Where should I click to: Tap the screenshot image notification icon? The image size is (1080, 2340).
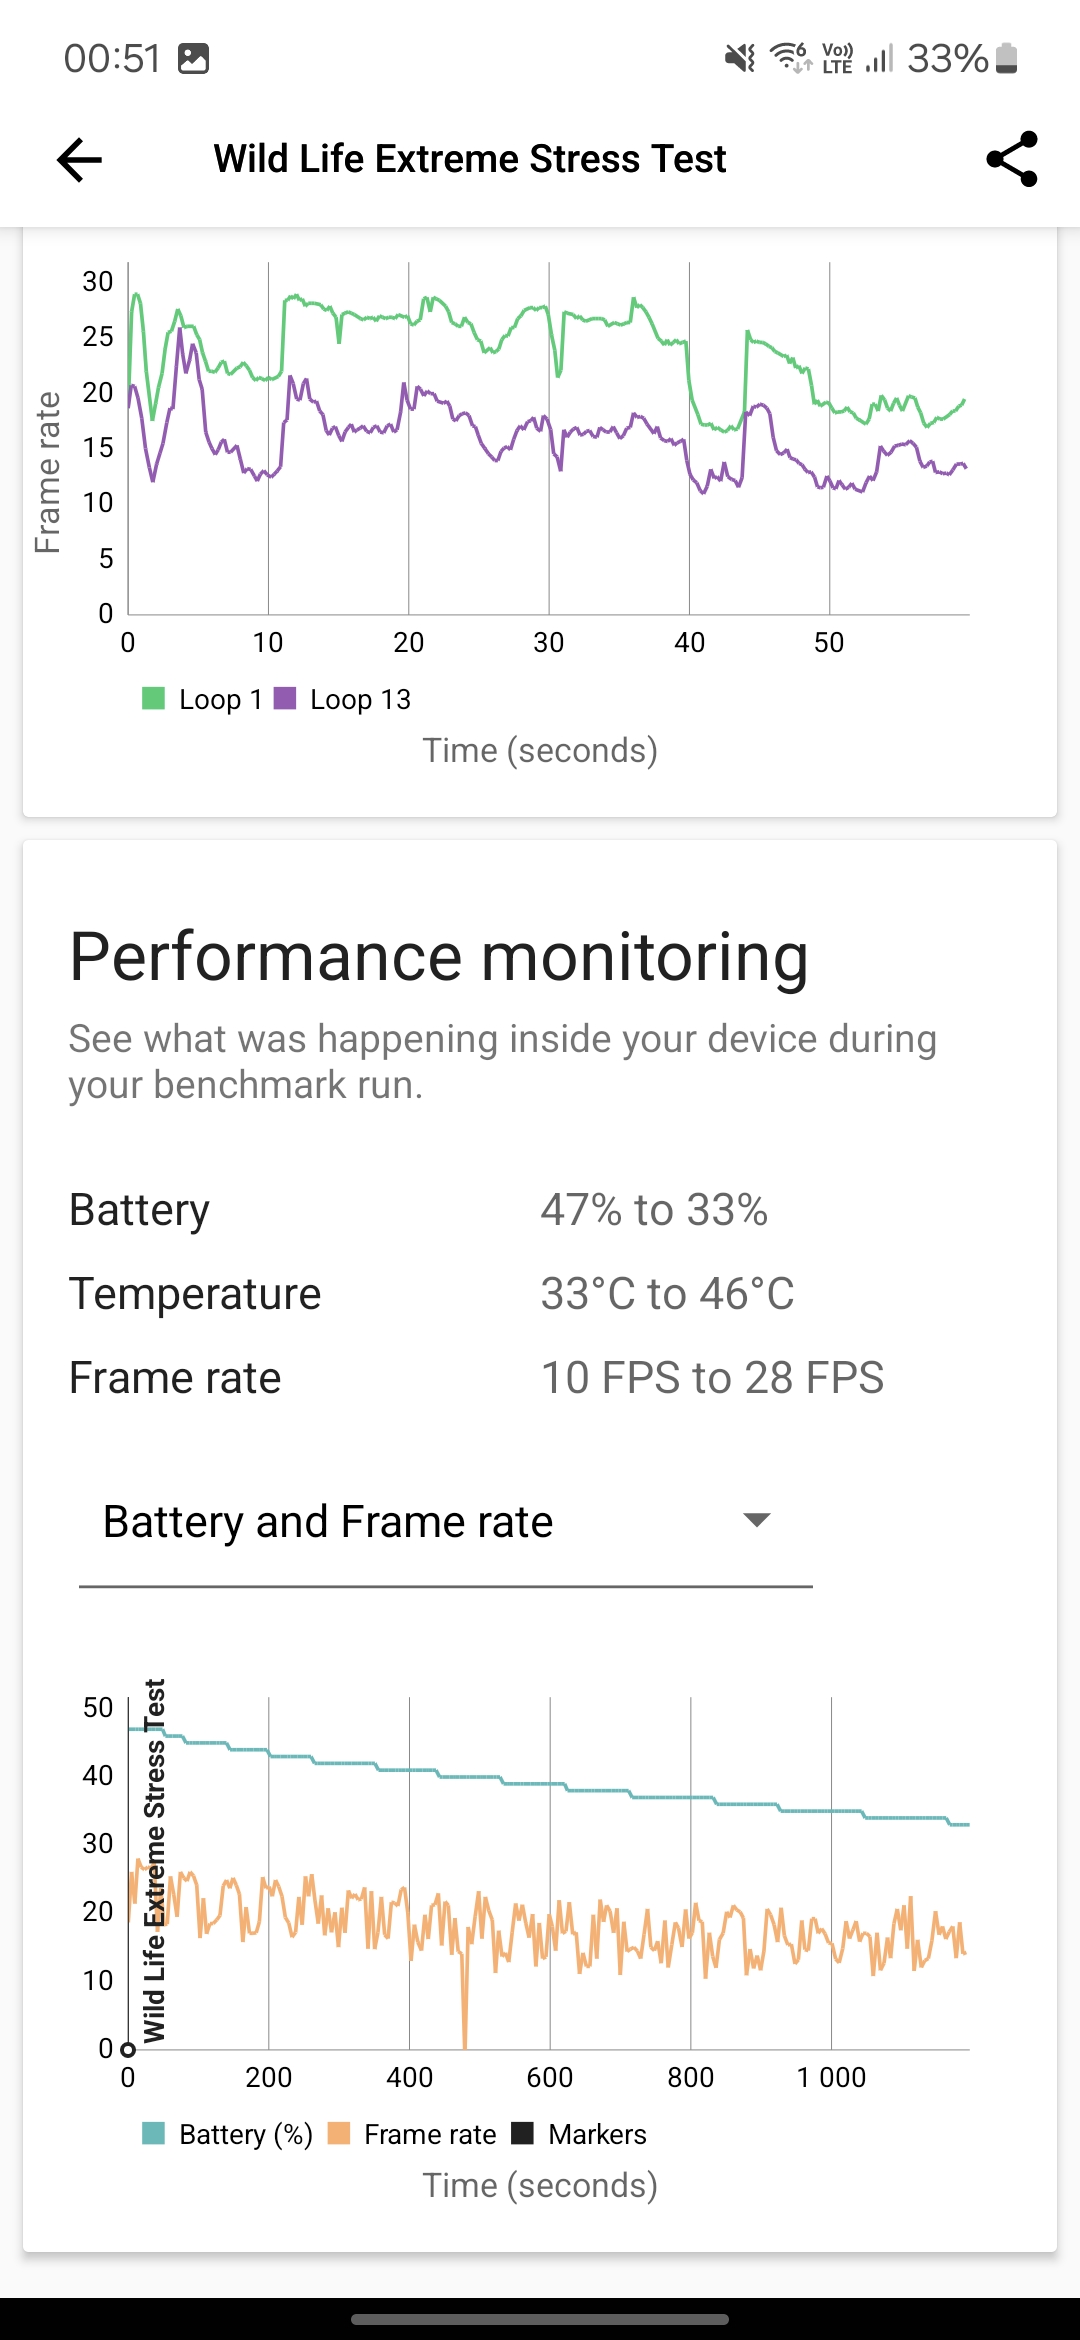pyautogui.click(x=193, y=59)
